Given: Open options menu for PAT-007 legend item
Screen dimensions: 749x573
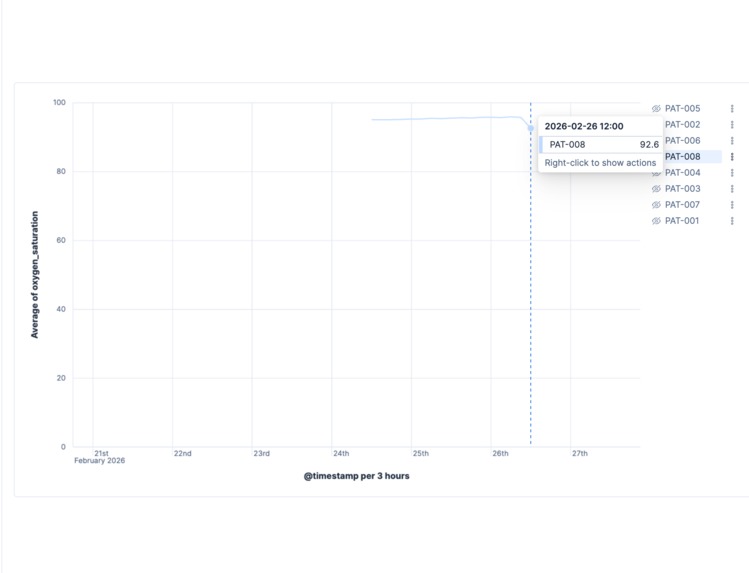Looking at the screenshot, I should pyautogui.click(x=732, y=205).
